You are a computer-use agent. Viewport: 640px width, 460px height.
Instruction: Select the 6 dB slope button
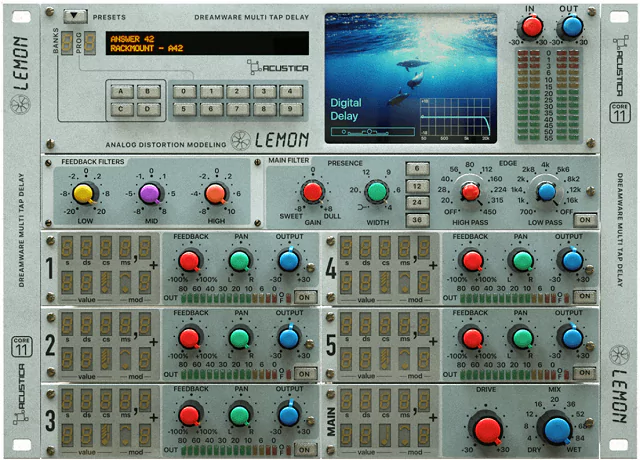[417, 168]
